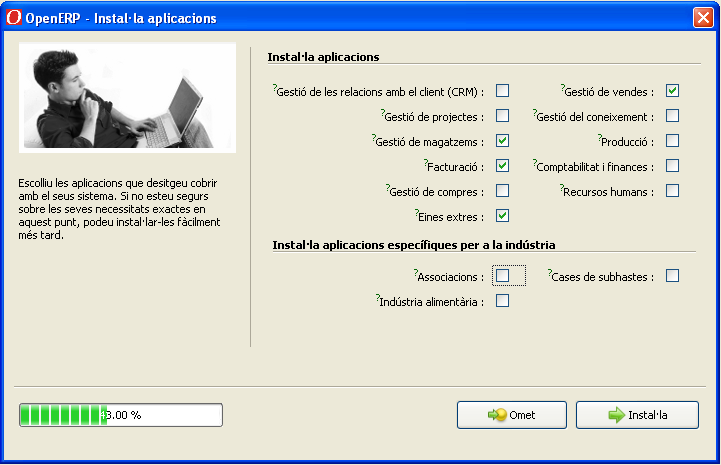Check the Cases de subhastes box
The height and width of the screenshot is (465, 721).
(673, 276)
